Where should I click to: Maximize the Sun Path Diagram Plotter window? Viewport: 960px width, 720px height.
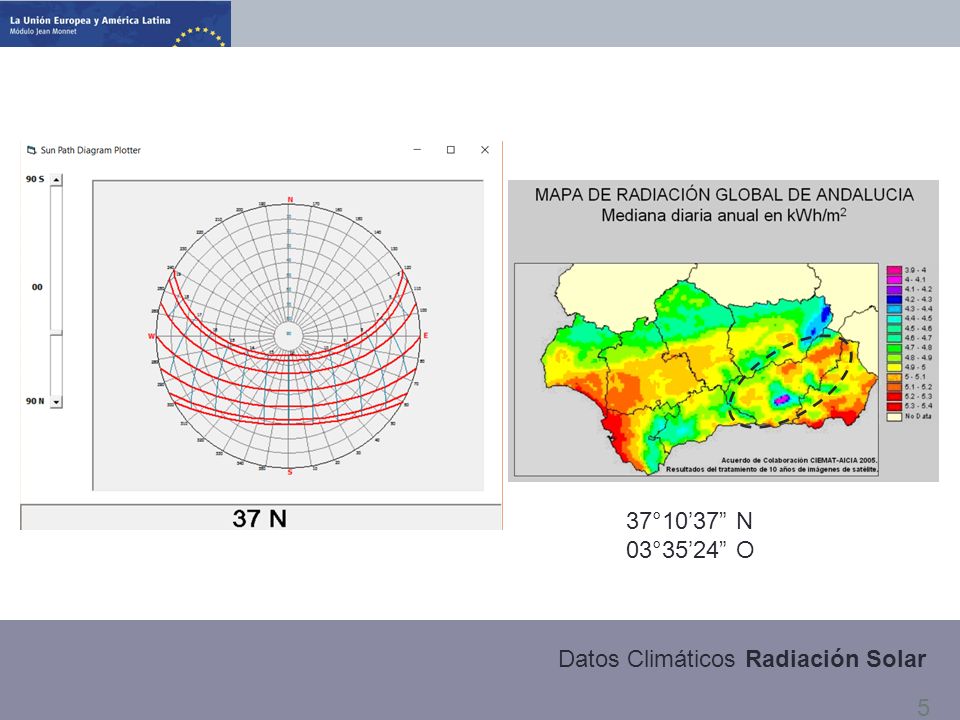451,150
